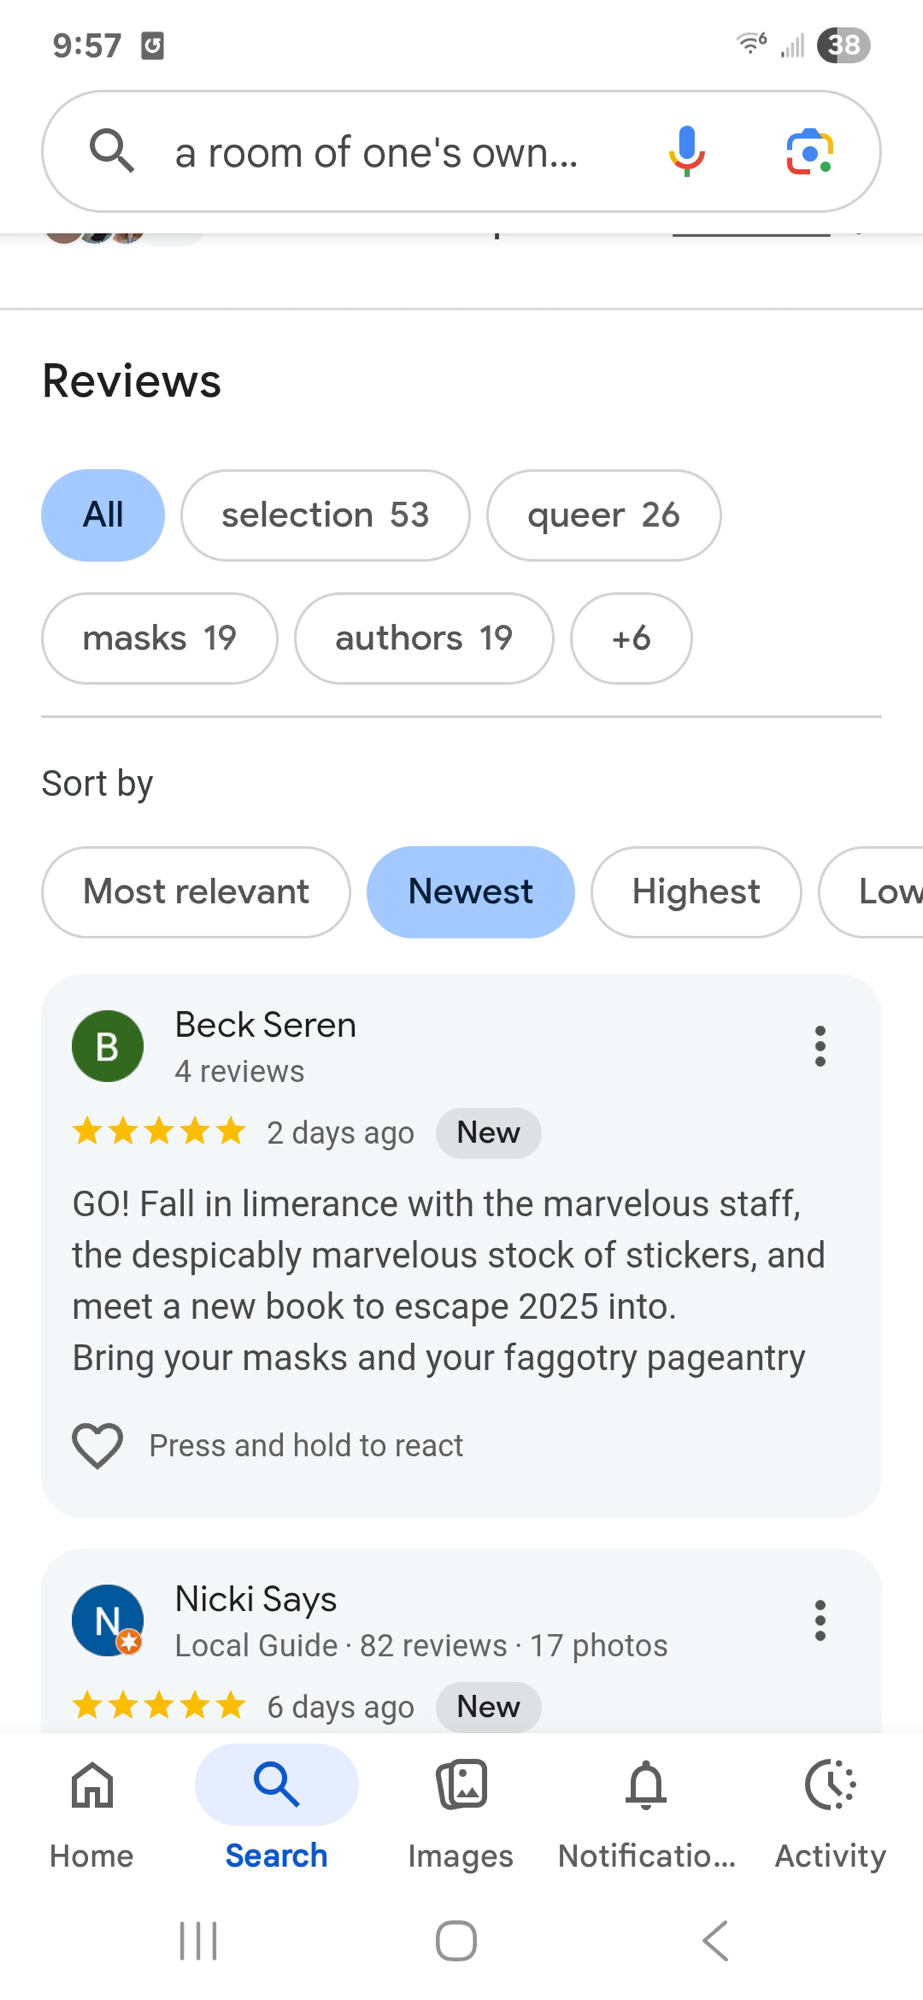This screenshot has height=2000, width=923.
Task: Expand the +6 more review topics
Action: (x=631, y=638)
